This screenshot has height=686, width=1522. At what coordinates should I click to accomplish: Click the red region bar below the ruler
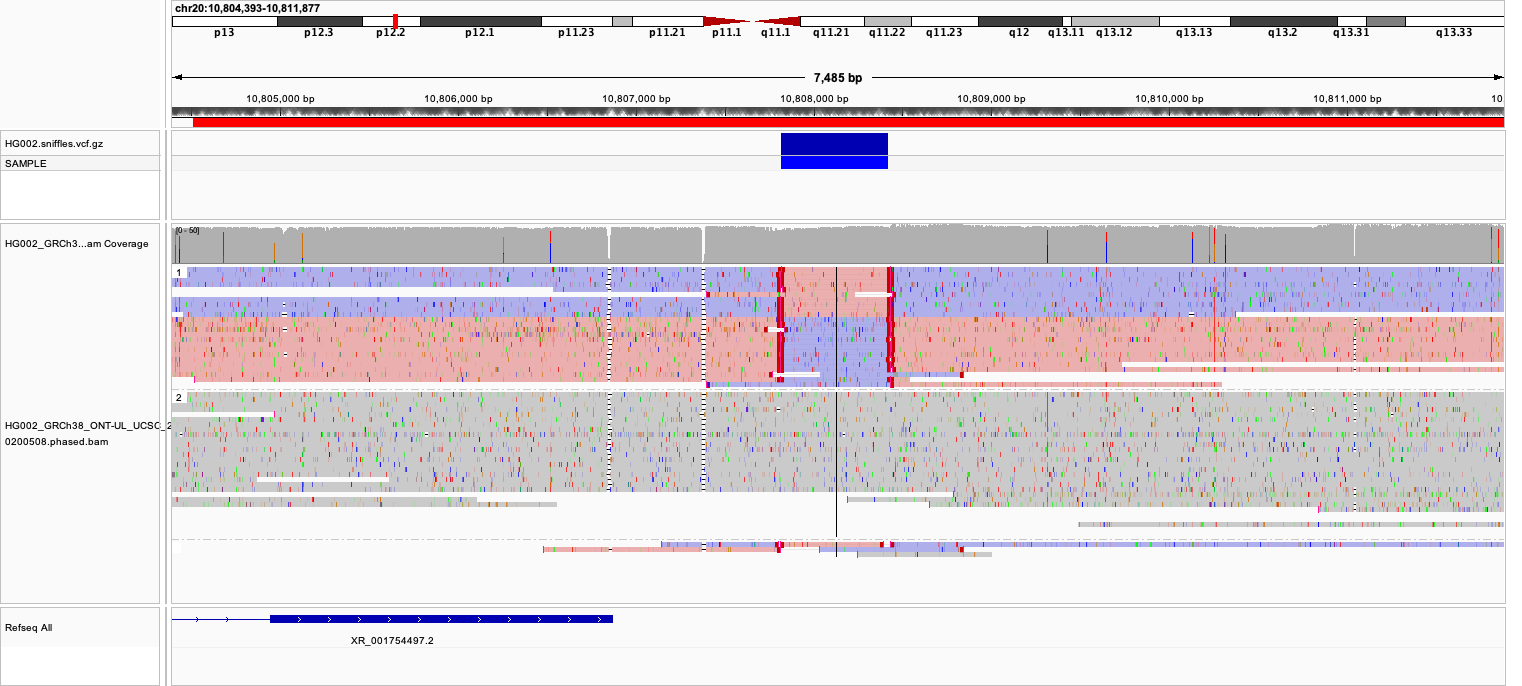[x=848, y=122]
